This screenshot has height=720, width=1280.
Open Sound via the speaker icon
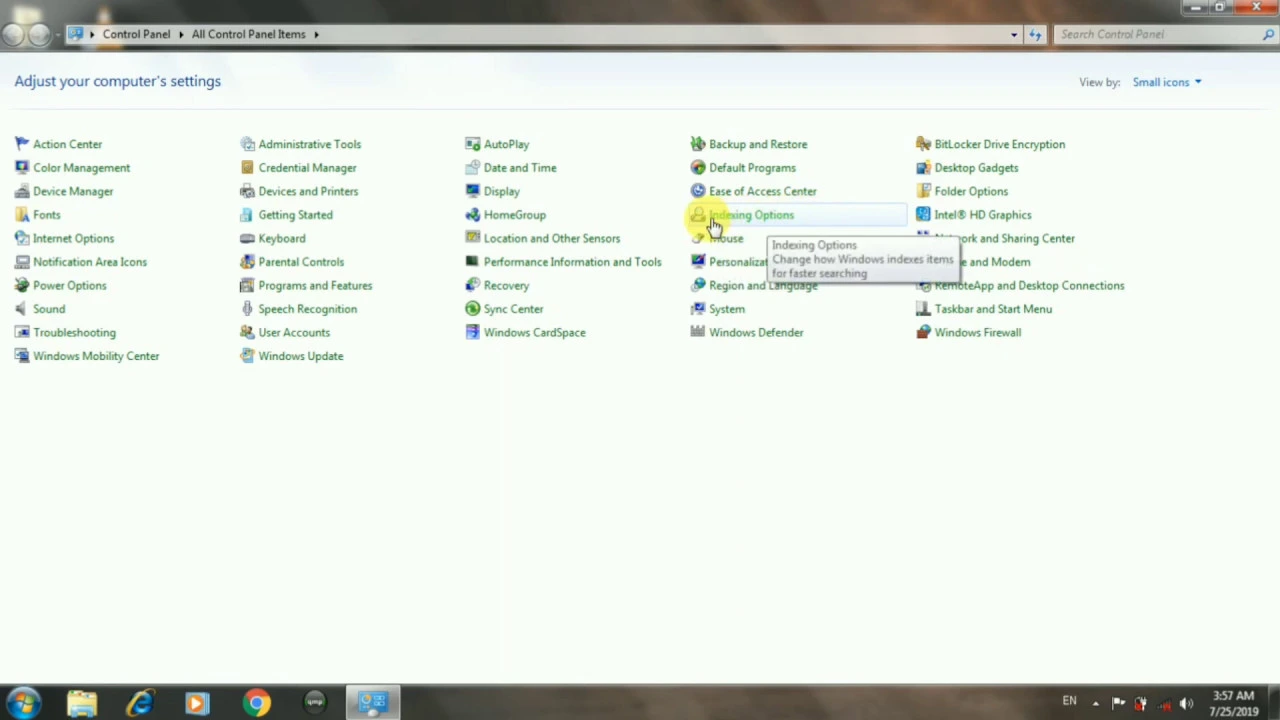click(x=22, y=309)
